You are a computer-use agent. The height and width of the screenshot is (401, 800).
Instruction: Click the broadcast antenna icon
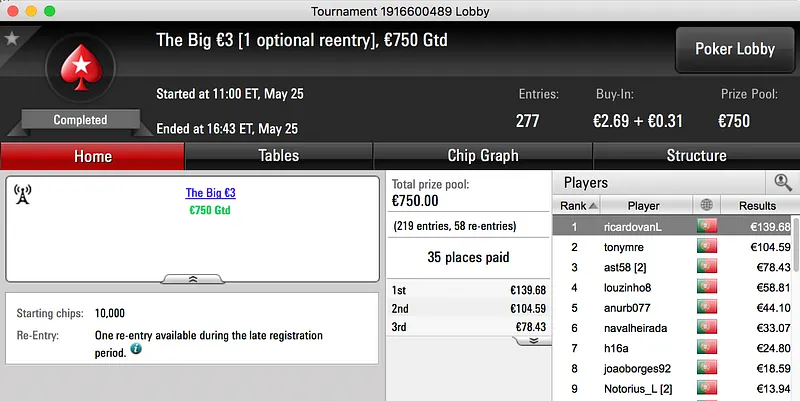point(24,194)
